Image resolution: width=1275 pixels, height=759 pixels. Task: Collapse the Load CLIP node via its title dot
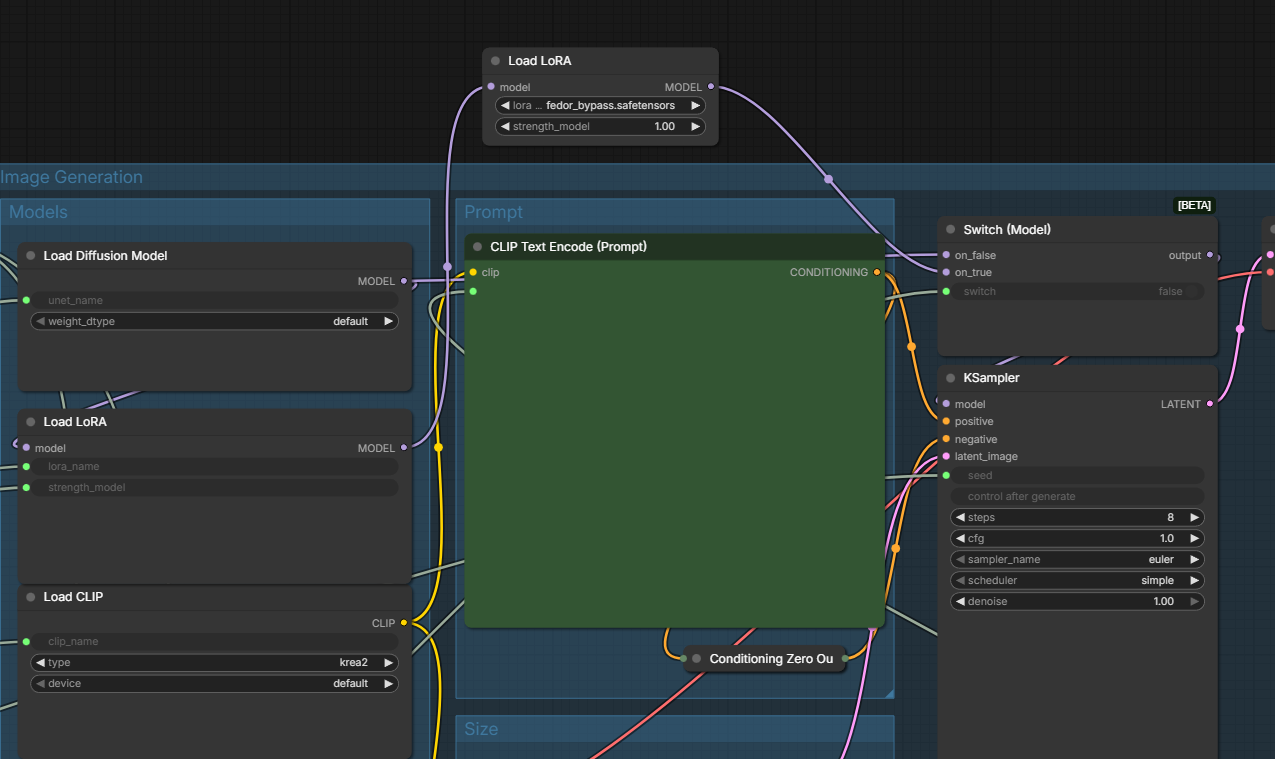pos(31,597)
